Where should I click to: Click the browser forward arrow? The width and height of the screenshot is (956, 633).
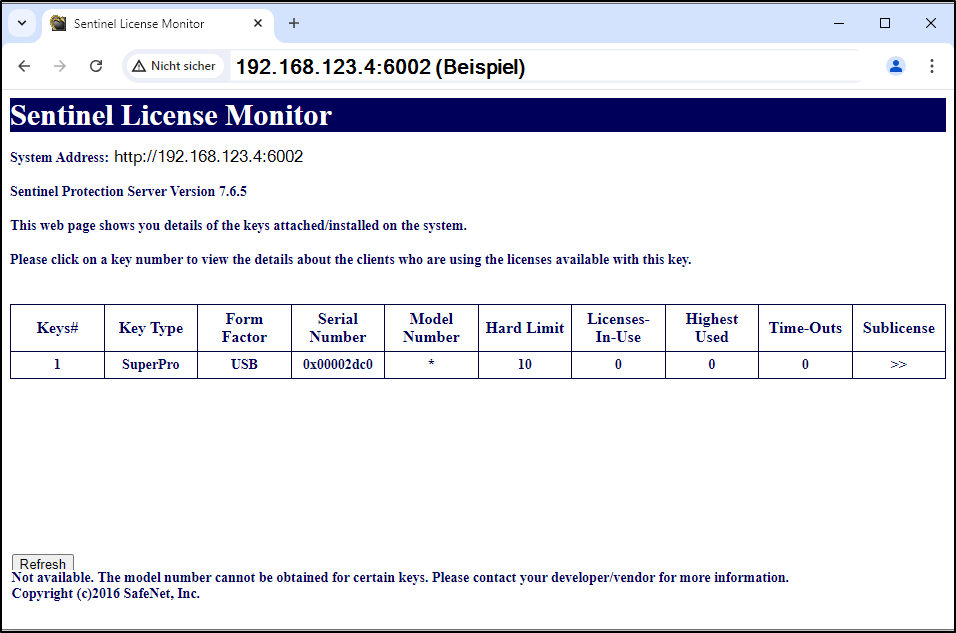pos(60,66)
